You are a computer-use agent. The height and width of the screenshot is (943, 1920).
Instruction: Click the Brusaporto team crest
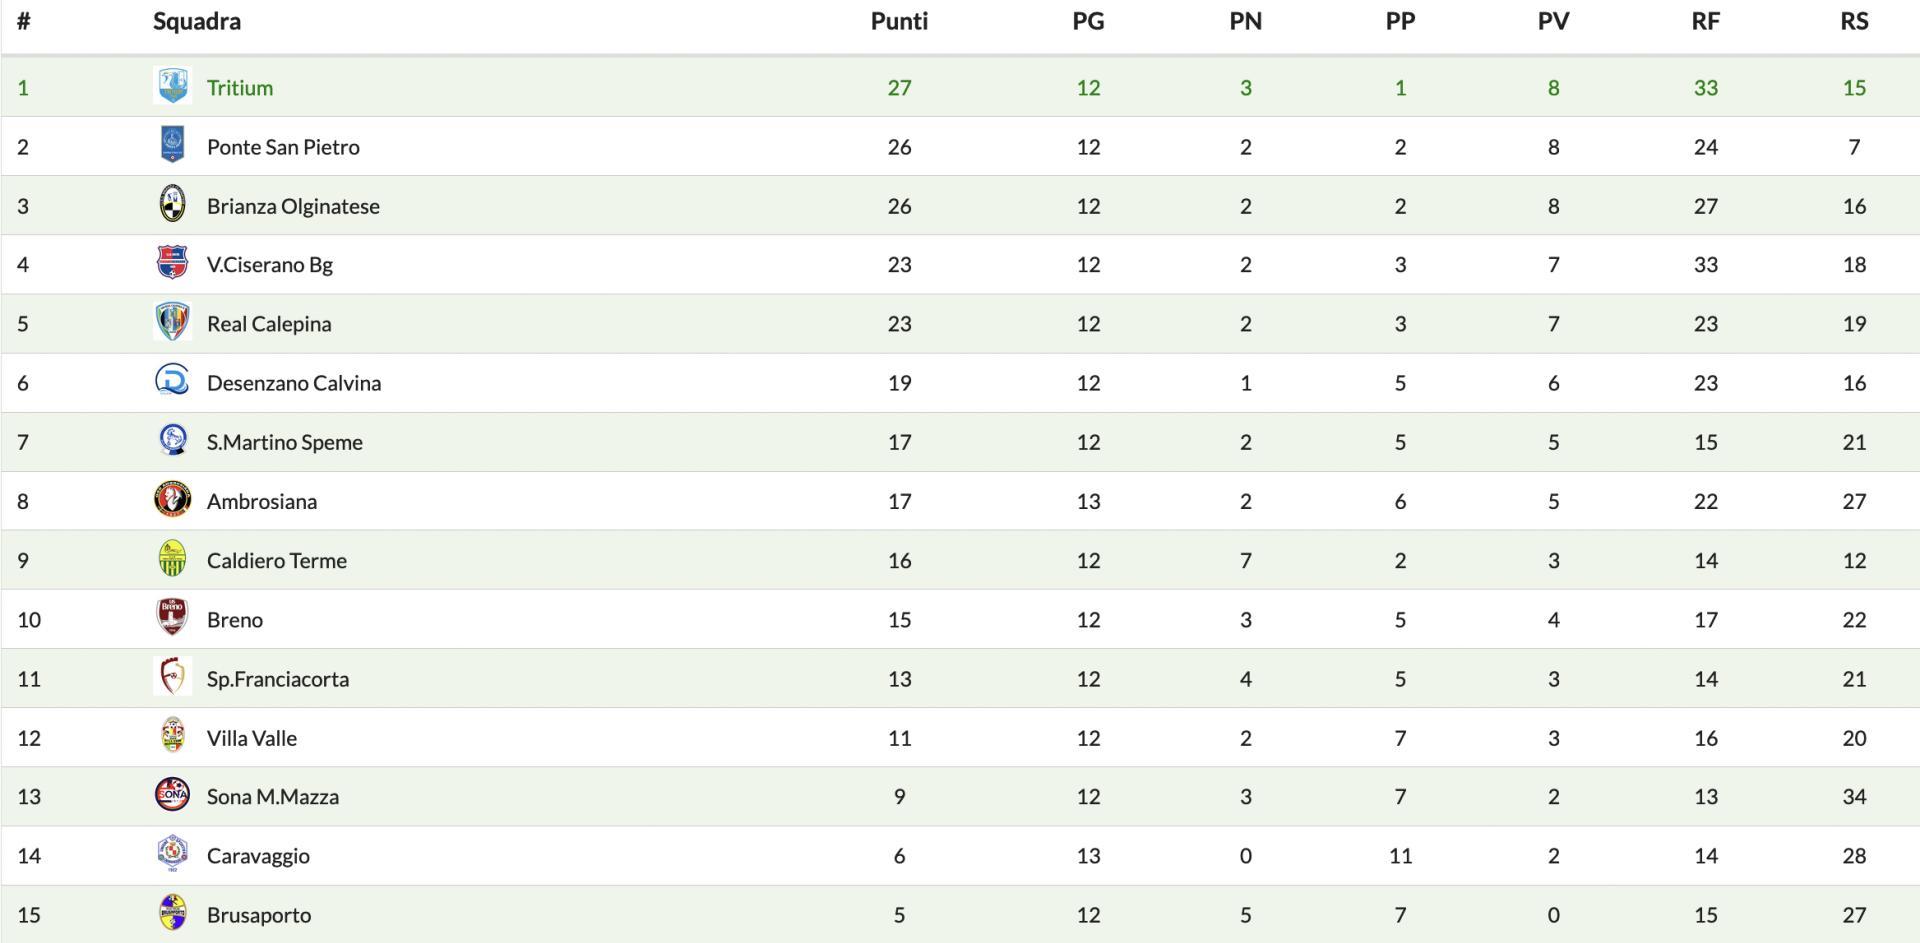coord(172,912)
